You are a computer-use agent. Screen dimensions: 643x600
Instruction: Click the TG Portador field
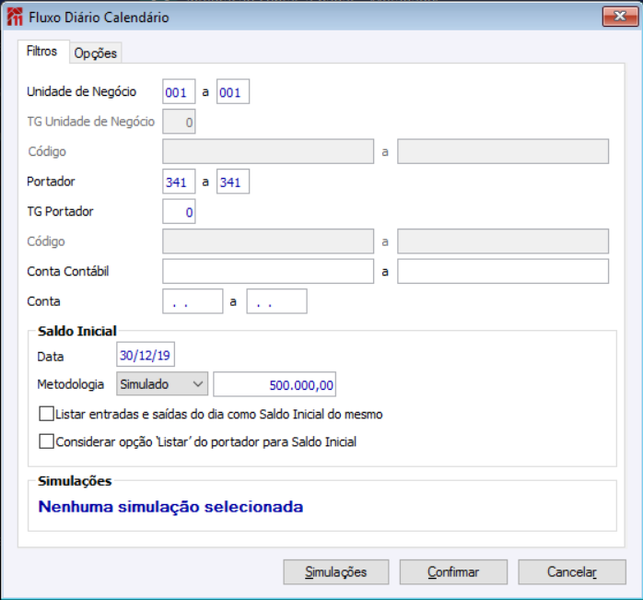point(179,211)
